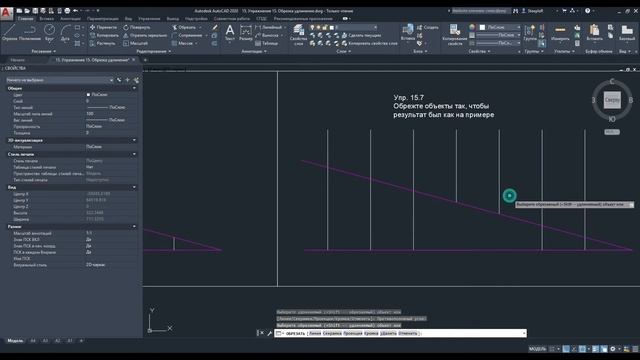
Task: Open the Вставка ribbon tab
Action: tap(47, 19)
